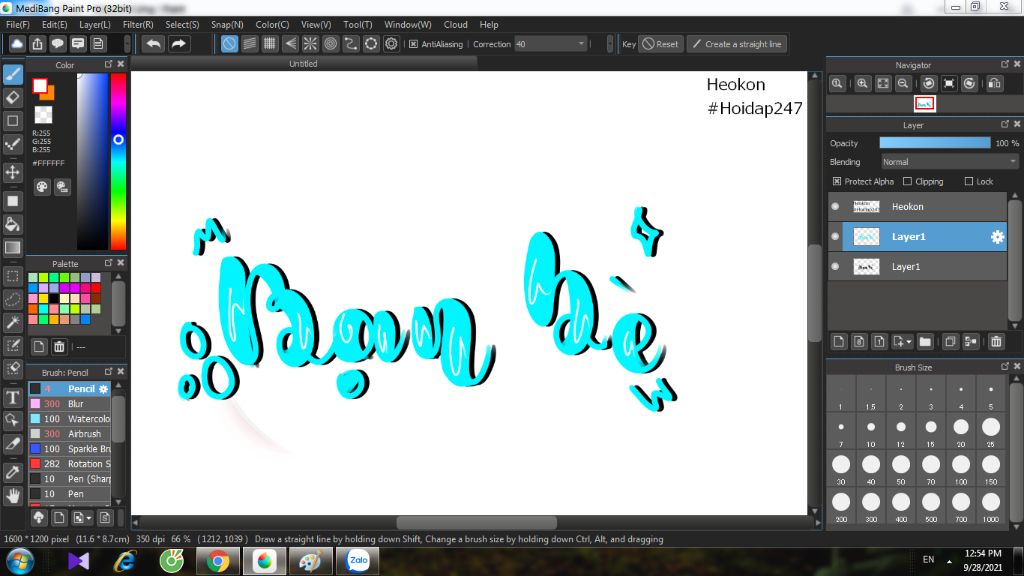Viewport: 1024px width, 576px height.
Task: Select the Magic Wand tool
Action: 12,322
